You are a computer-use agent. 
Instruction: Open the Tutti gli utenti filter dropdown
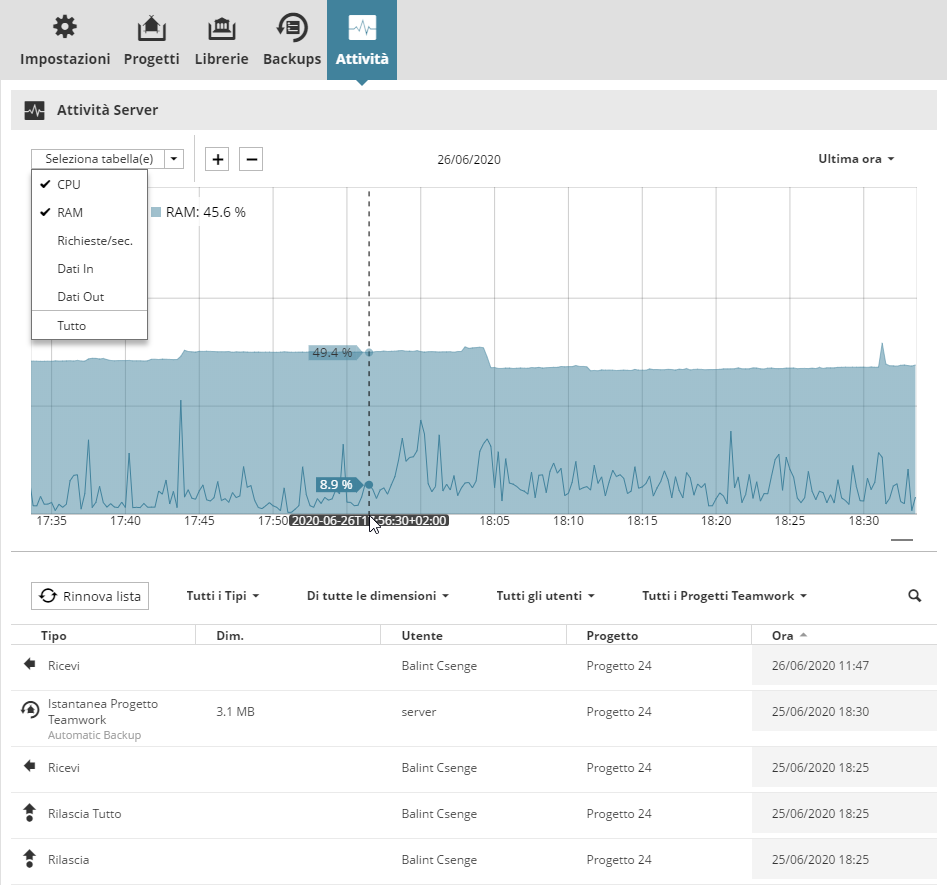click(545, 596)
